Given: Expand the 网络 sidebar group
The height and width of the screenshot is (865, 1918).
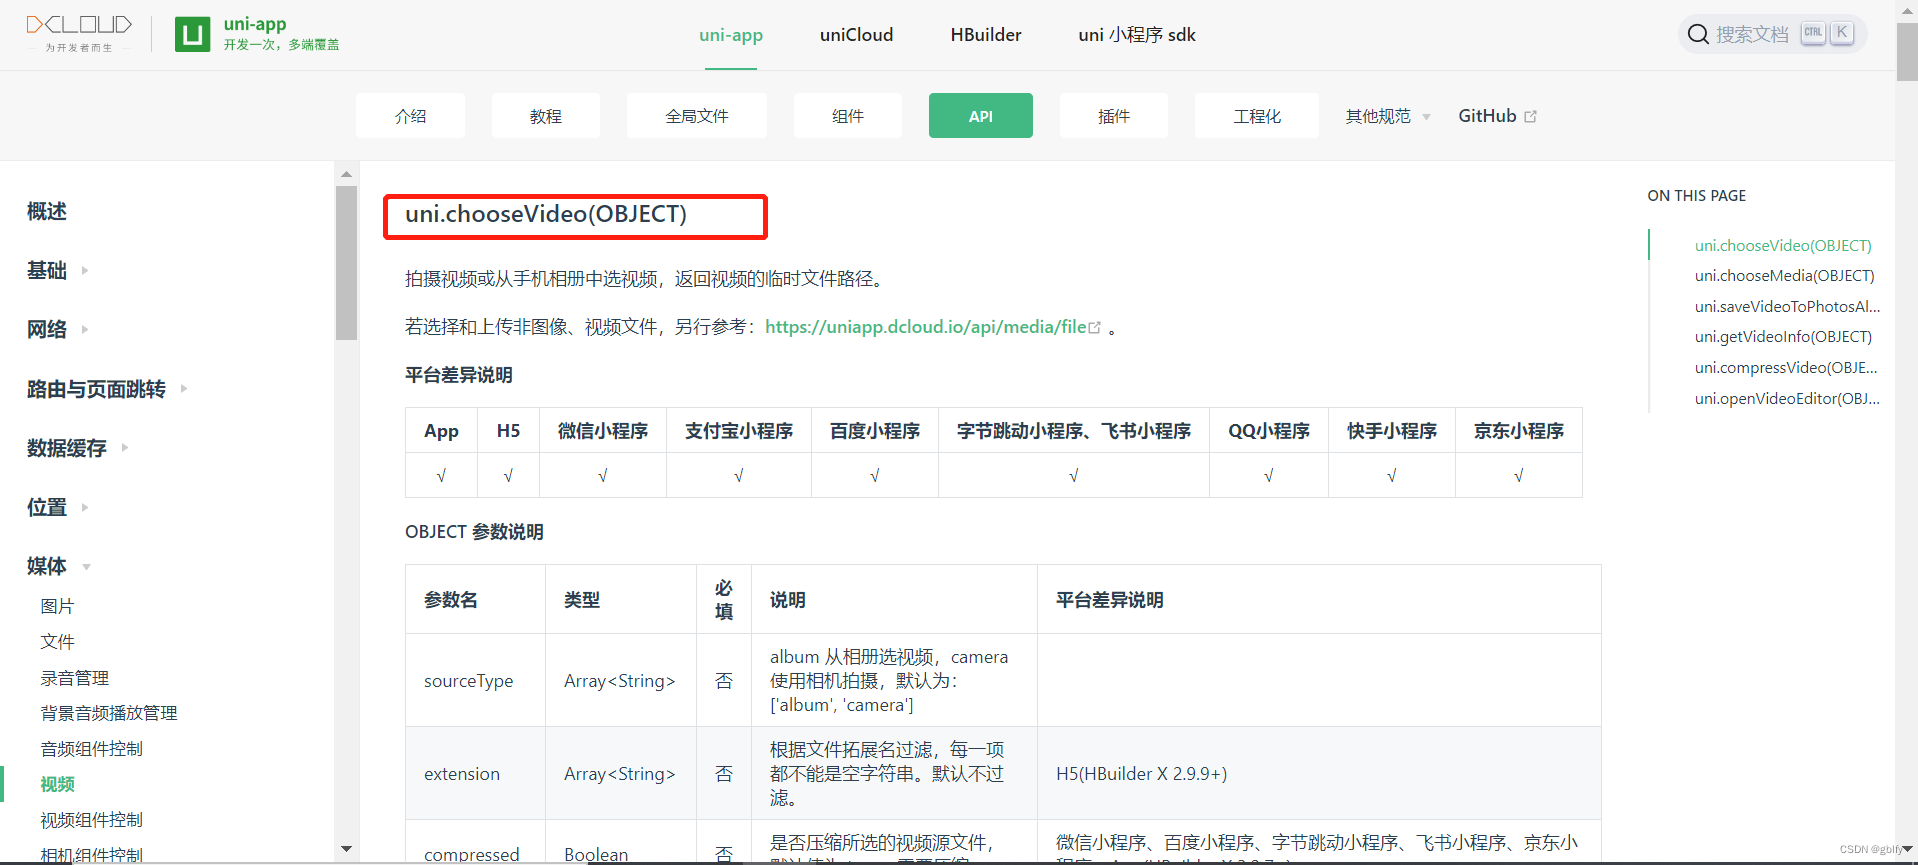Looking at the screenshot, I should [x=58, y=329].
